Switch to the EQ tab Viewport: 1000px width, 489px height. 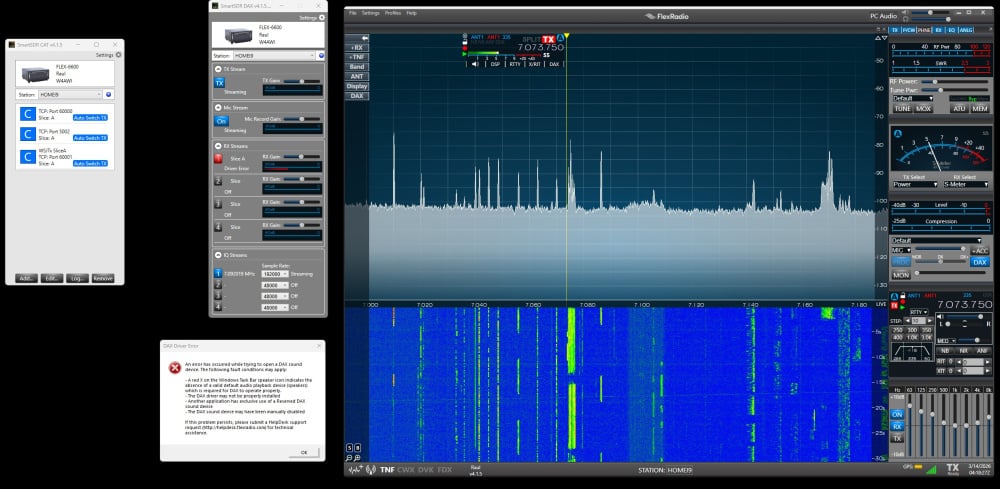[951, 30]
